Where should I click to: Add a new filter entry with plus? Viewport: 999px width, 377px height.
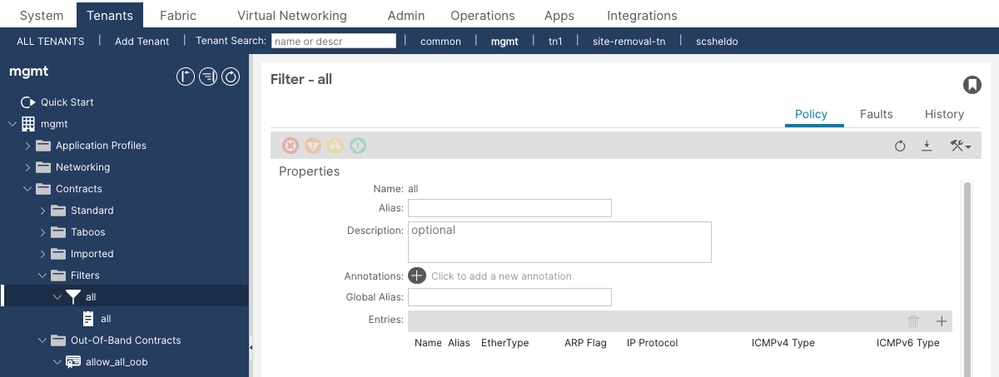[942, 322]
